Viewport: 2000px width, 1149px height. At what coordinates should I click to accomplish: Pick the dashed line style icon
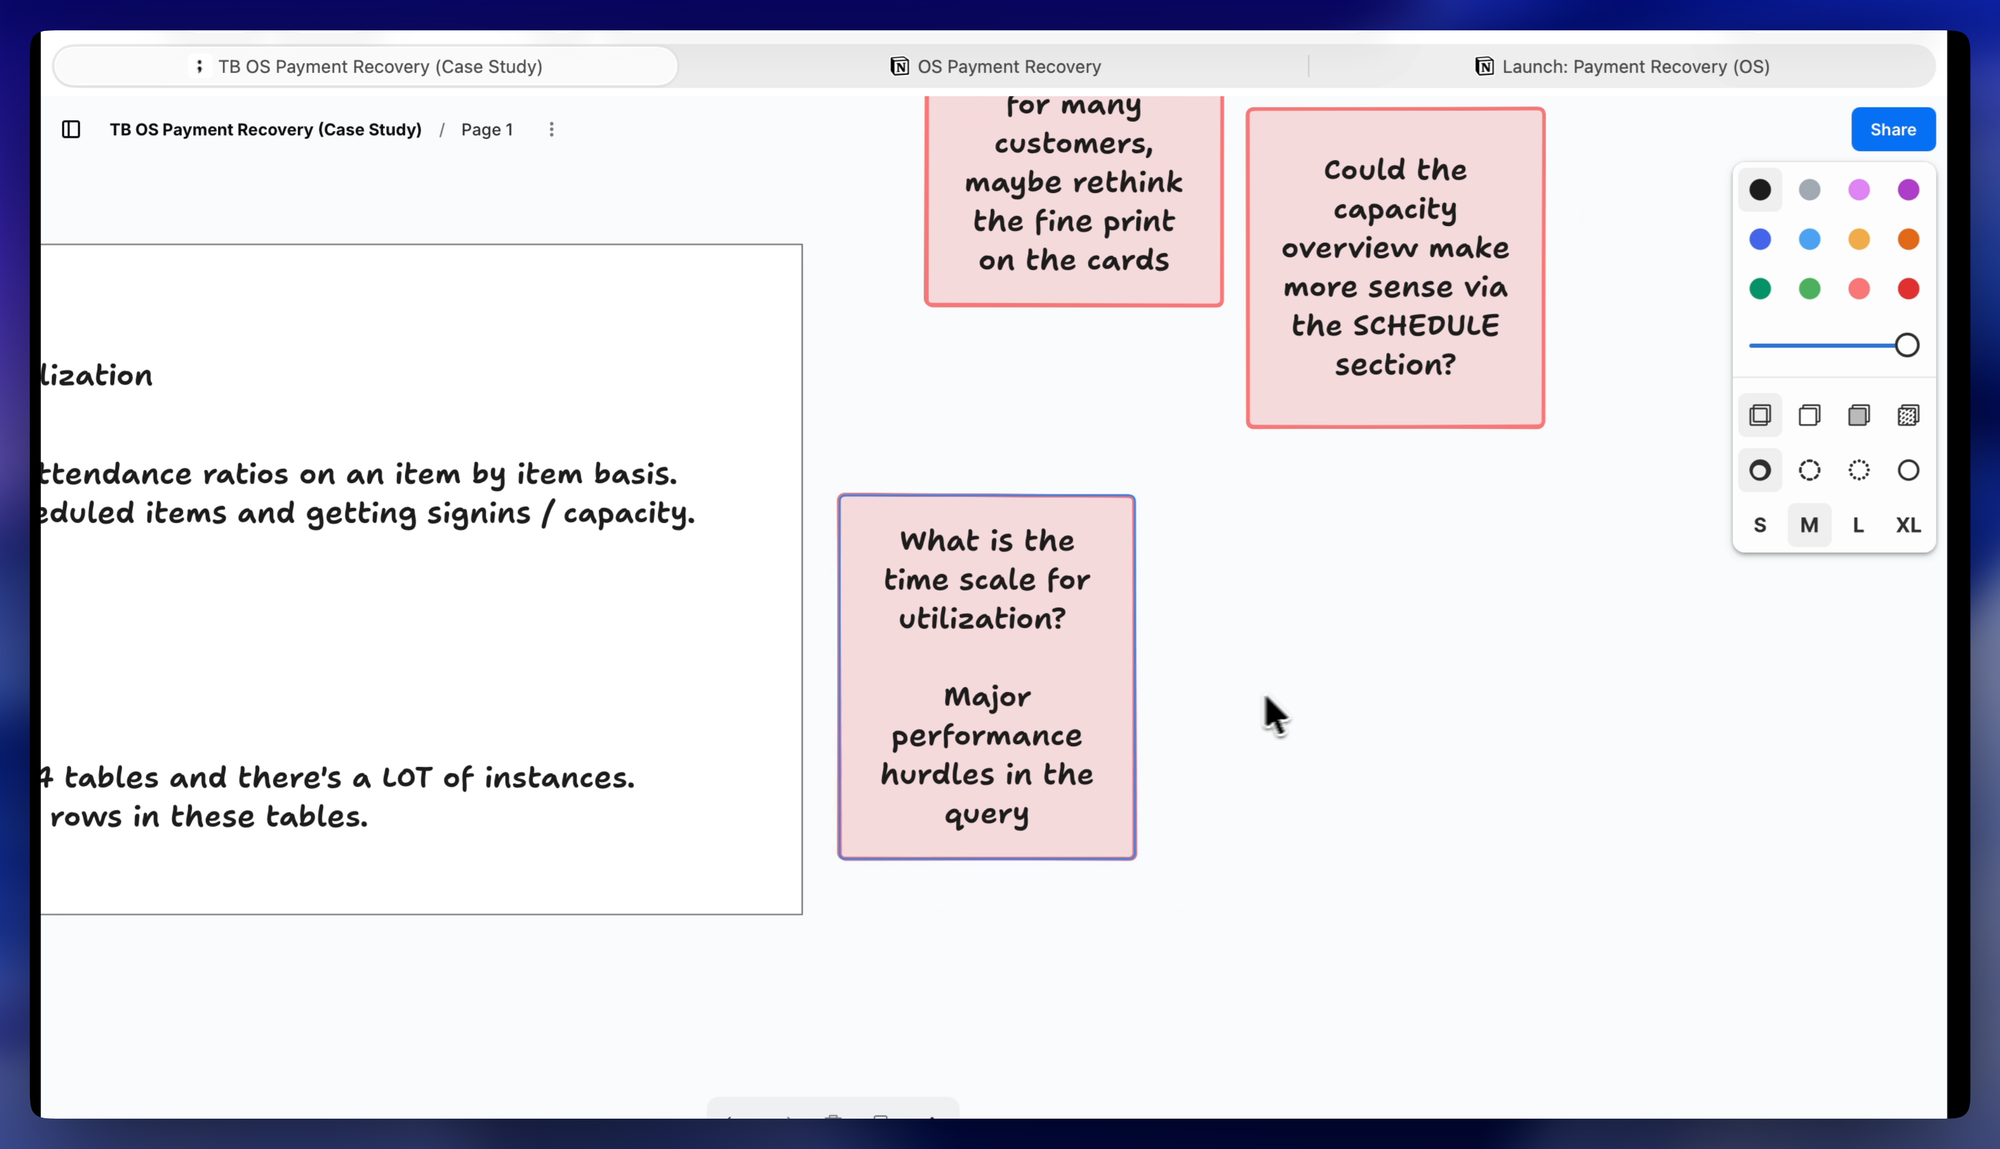click(x=1809, y=470)
